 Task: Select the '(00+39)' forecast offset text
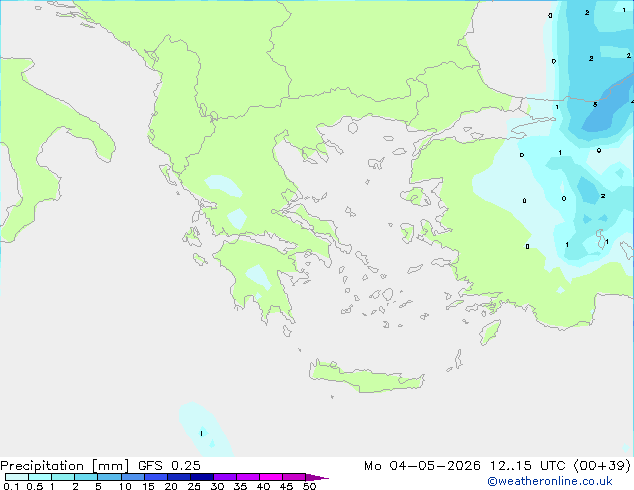tap(602, 466)
